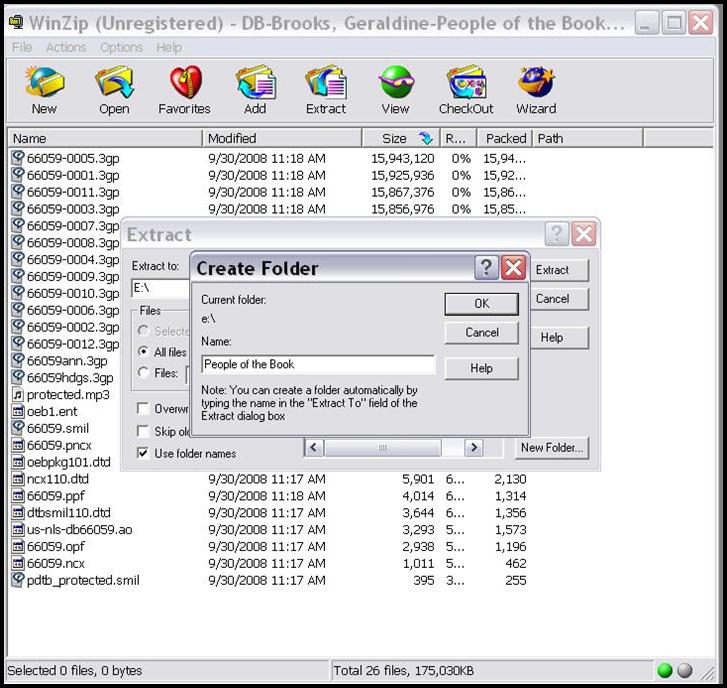Open the File menu

(22, 47)
